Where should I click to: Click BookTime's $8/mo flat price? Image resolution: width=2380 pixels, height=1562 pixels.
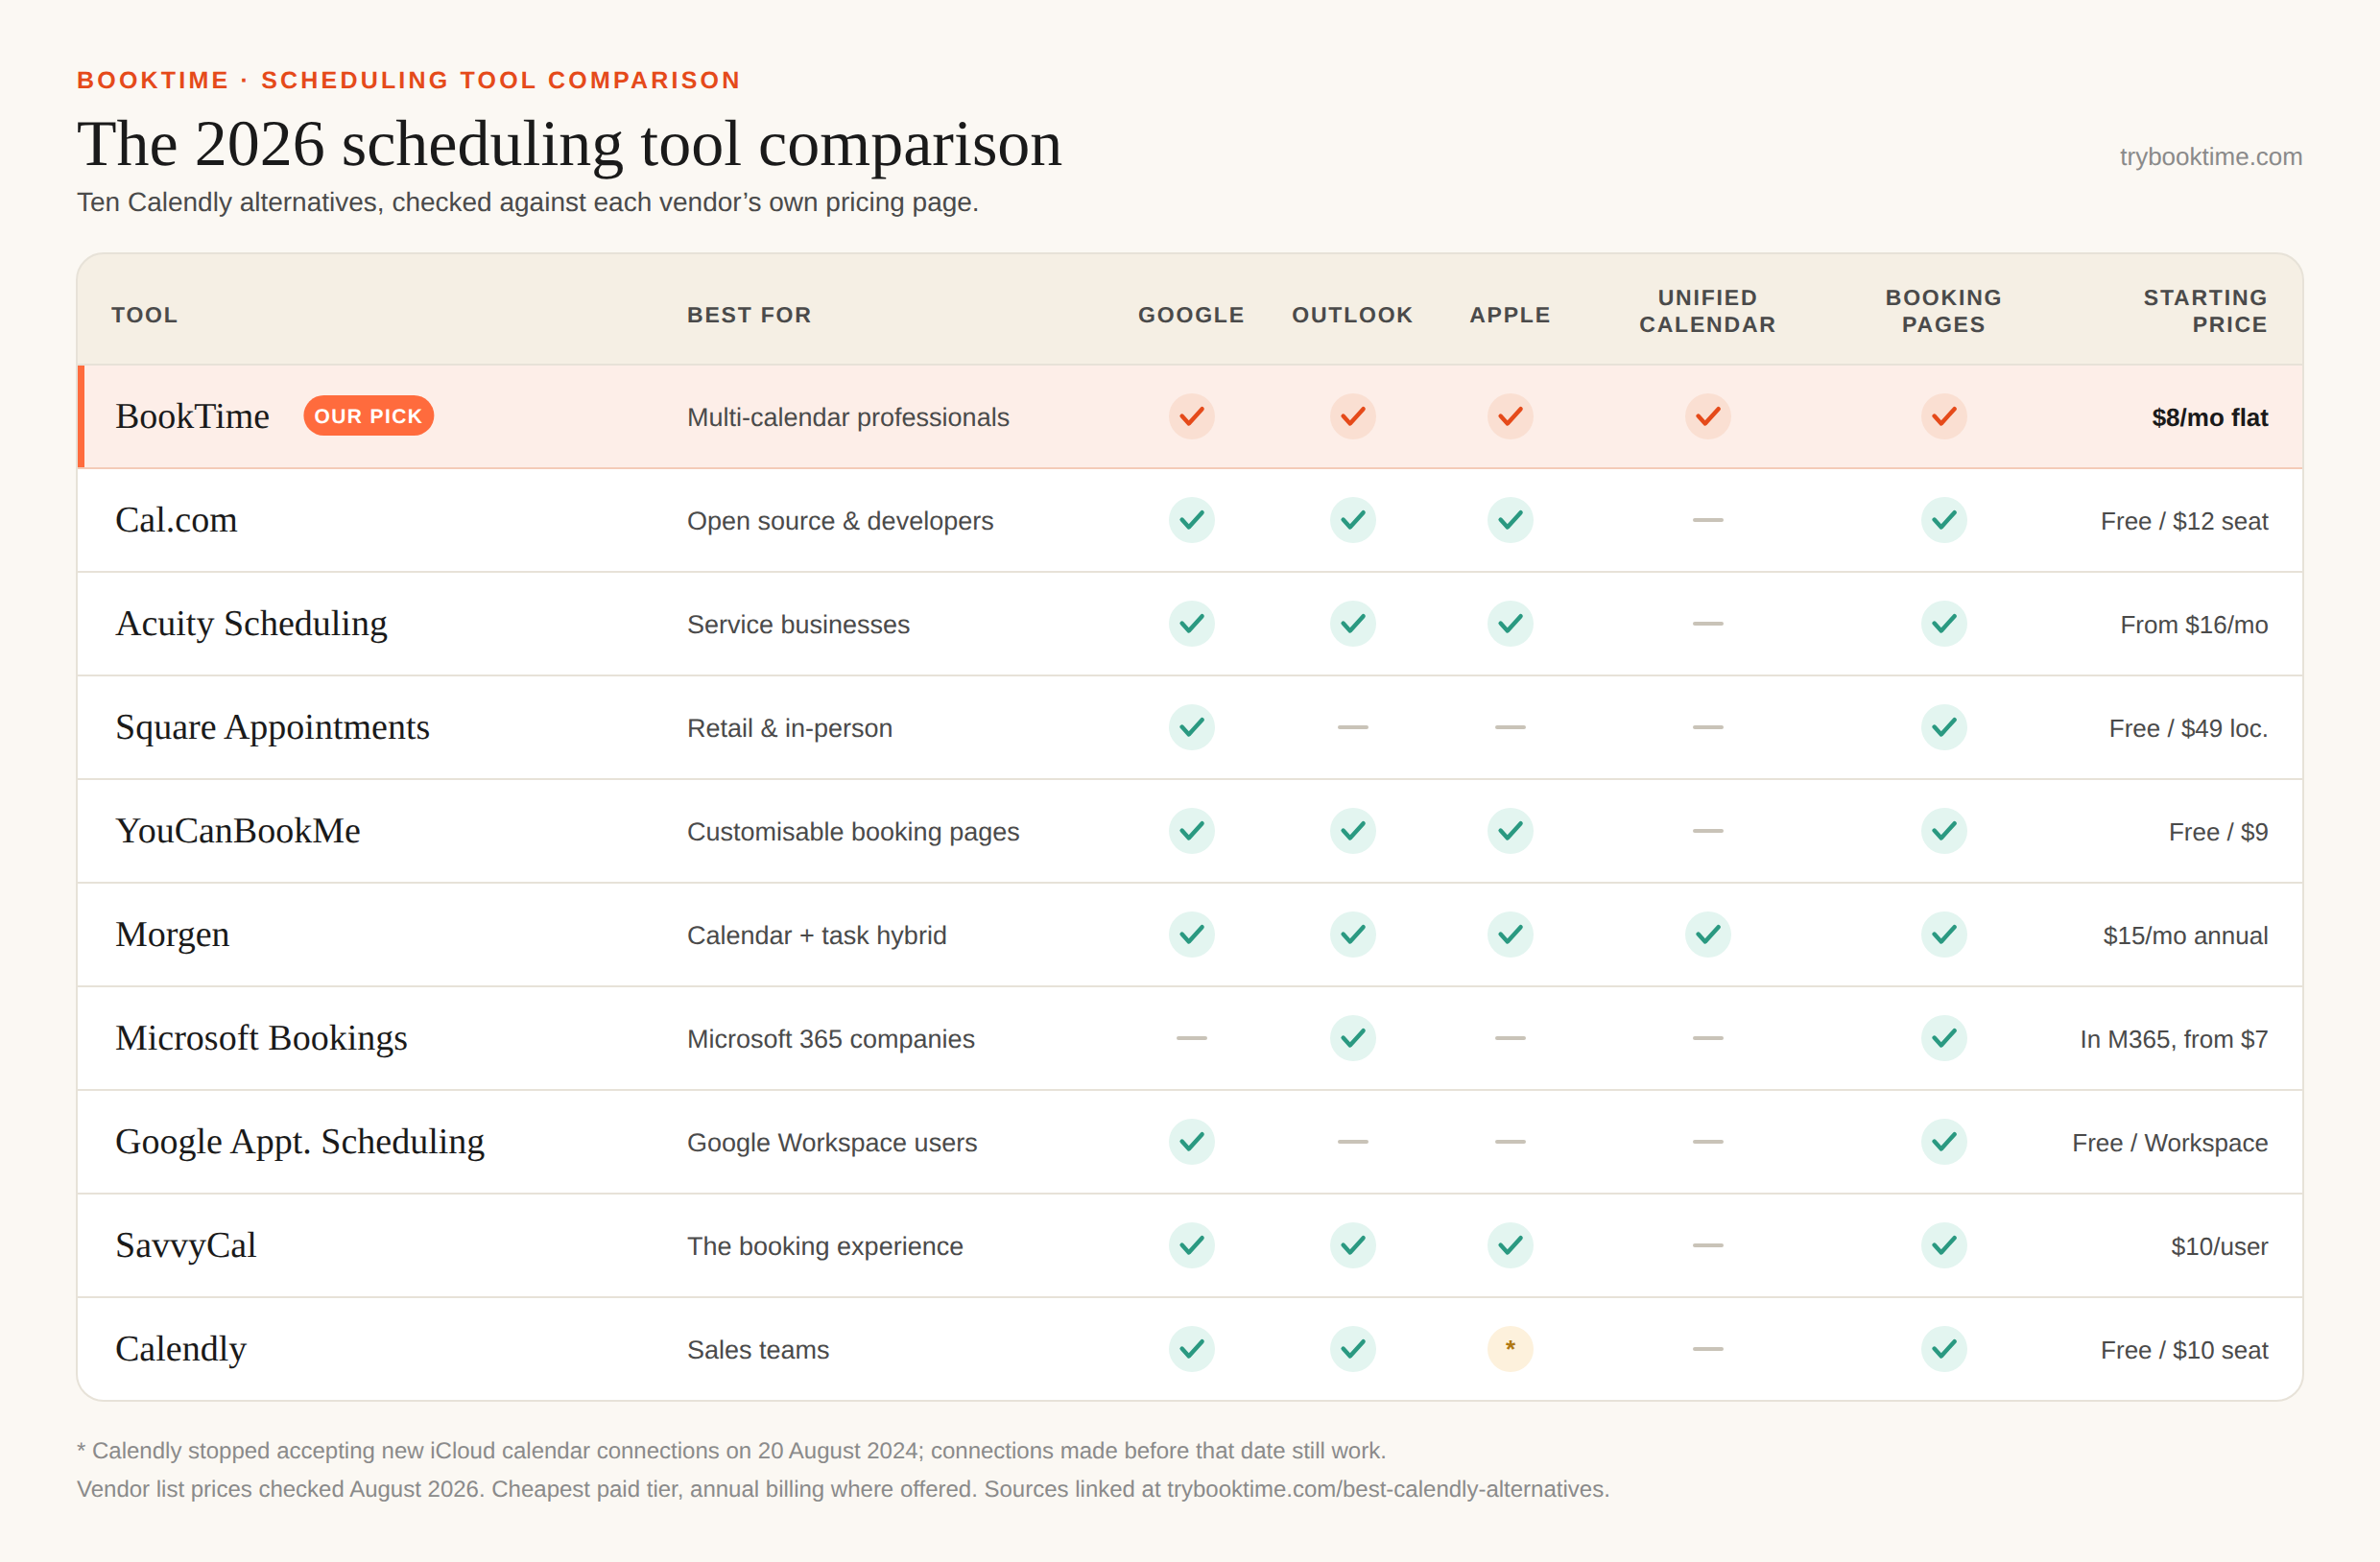click(2209, 417)
